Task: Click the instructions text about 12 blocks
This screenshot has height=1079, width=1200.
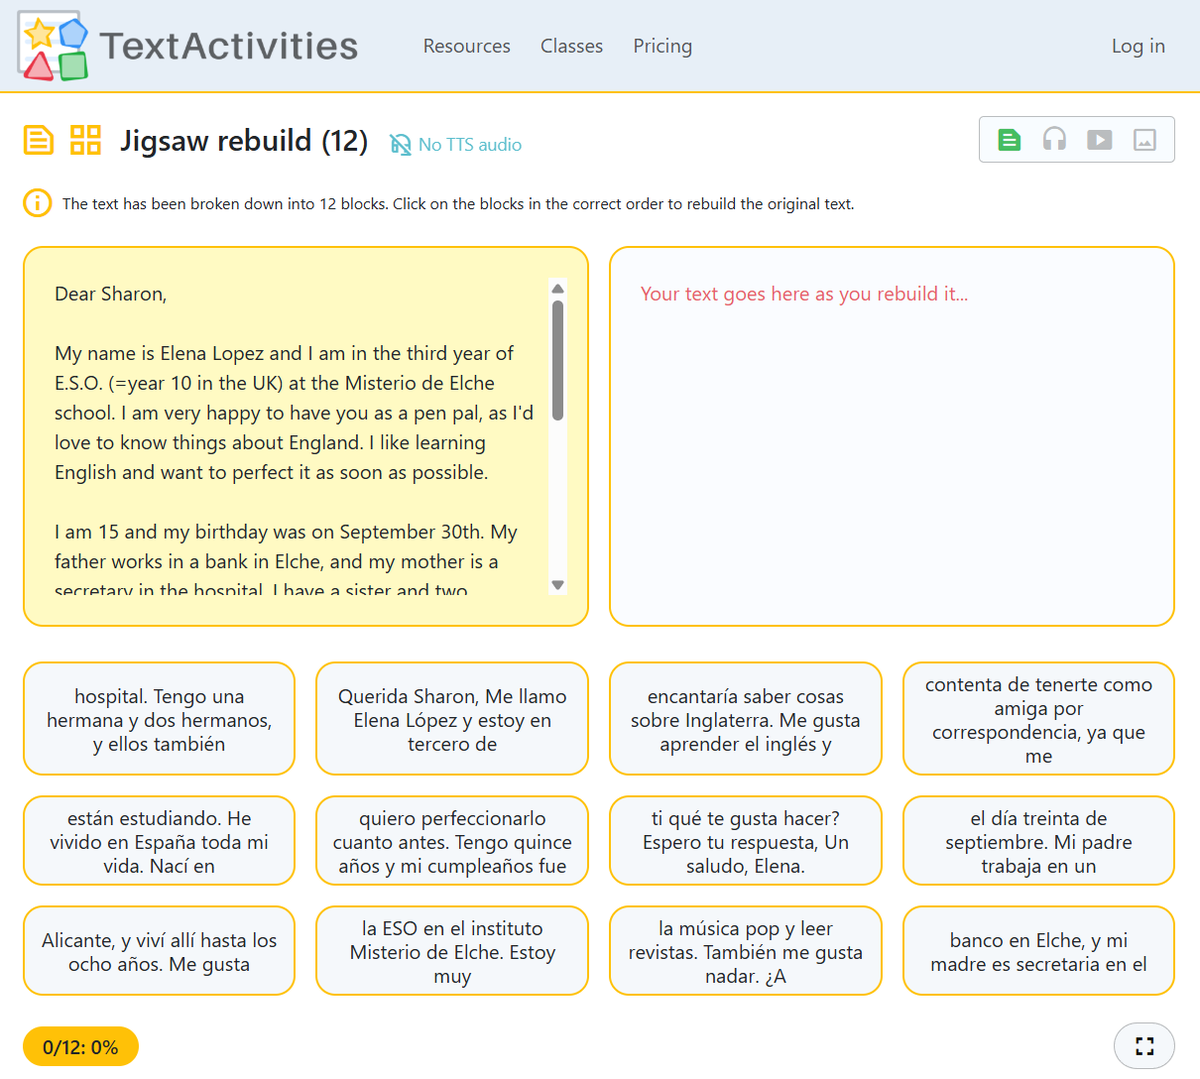Action: click(x=458, y=204)
